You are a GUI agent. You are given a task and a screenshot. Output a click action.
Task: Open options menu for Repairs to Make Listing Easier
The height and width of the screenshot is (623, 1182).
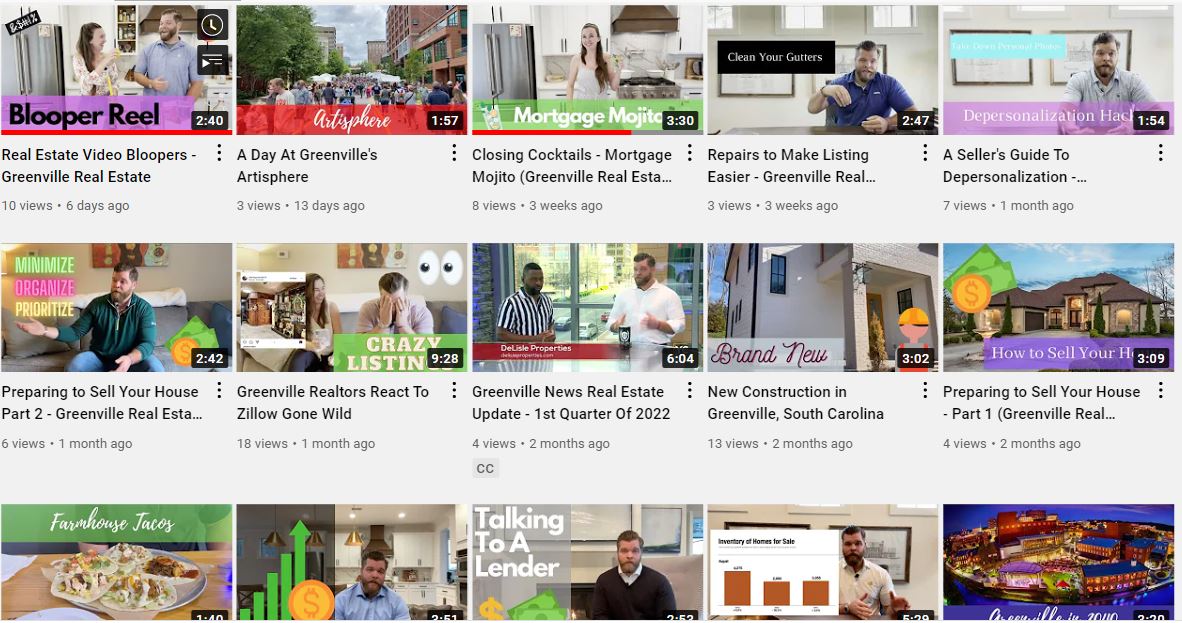coord(925,153)
